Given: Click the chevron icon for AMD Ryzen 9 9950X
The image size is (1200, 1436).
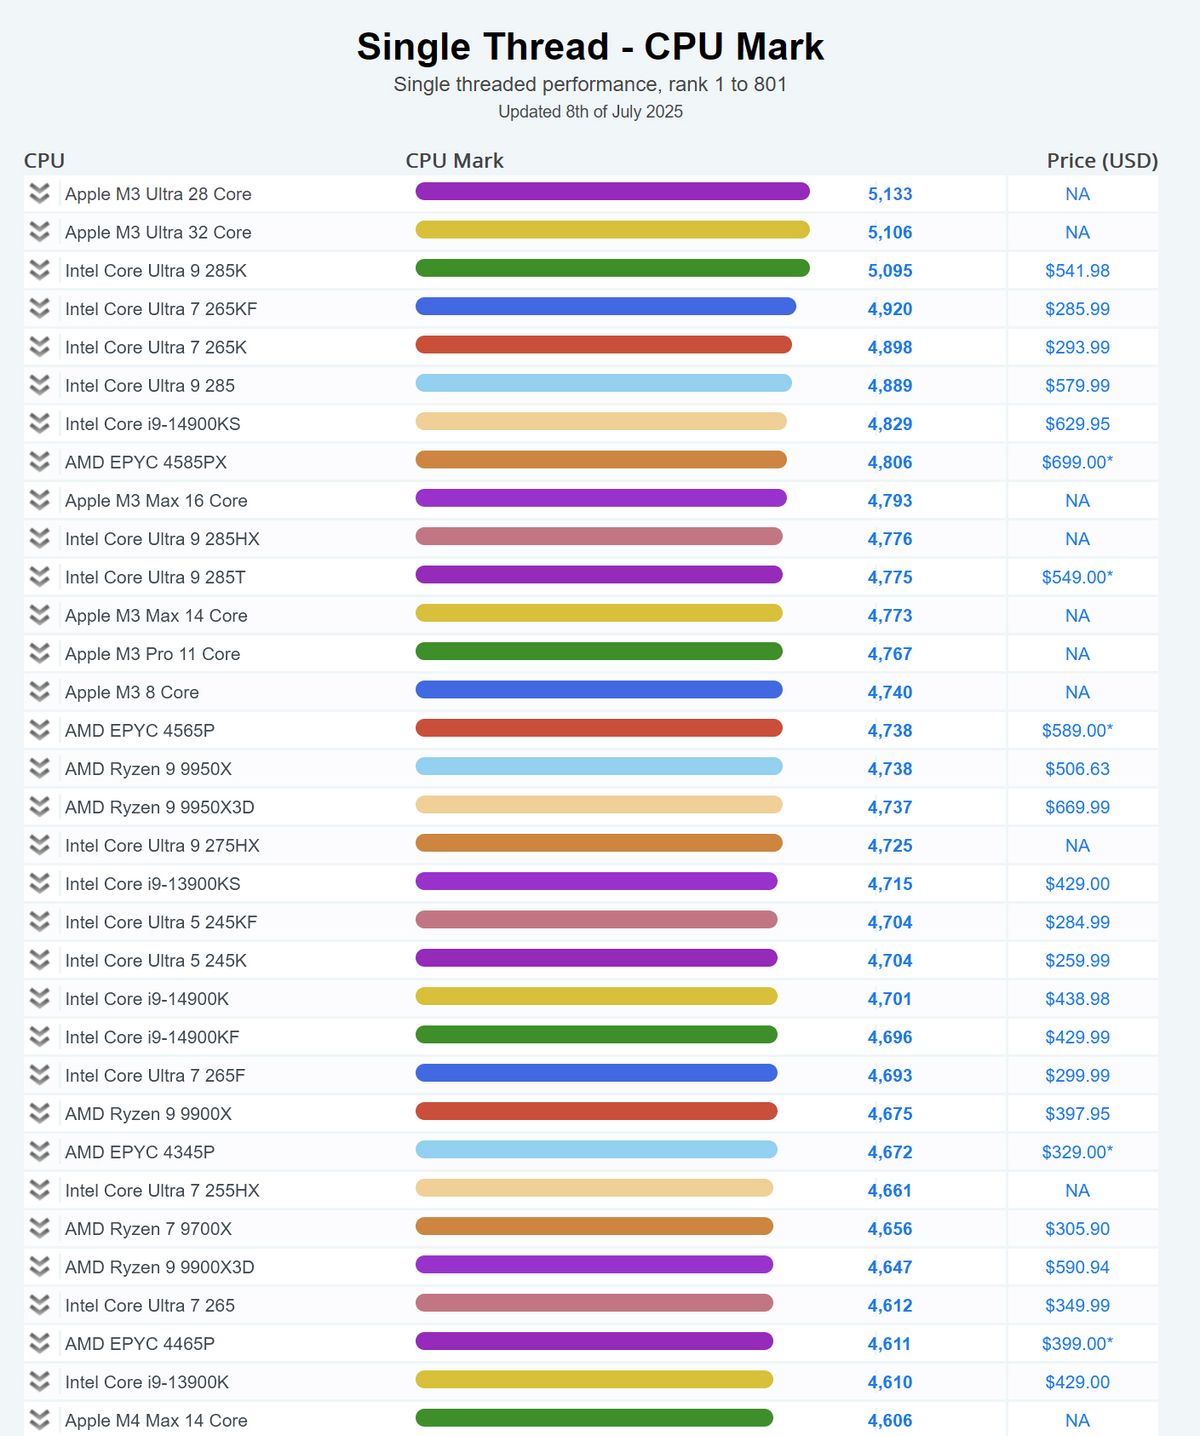Looking at the screenshot, I should [39, 768].
